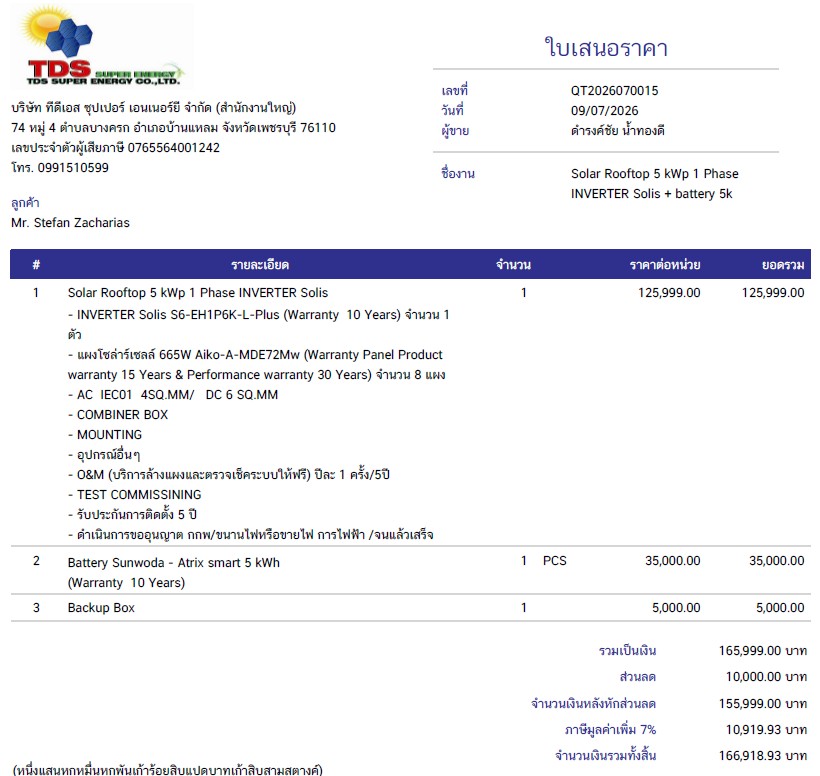Click unit price 125,999.00
The width and height of the screenshot is (820, 776).
(x=669, y=293)
